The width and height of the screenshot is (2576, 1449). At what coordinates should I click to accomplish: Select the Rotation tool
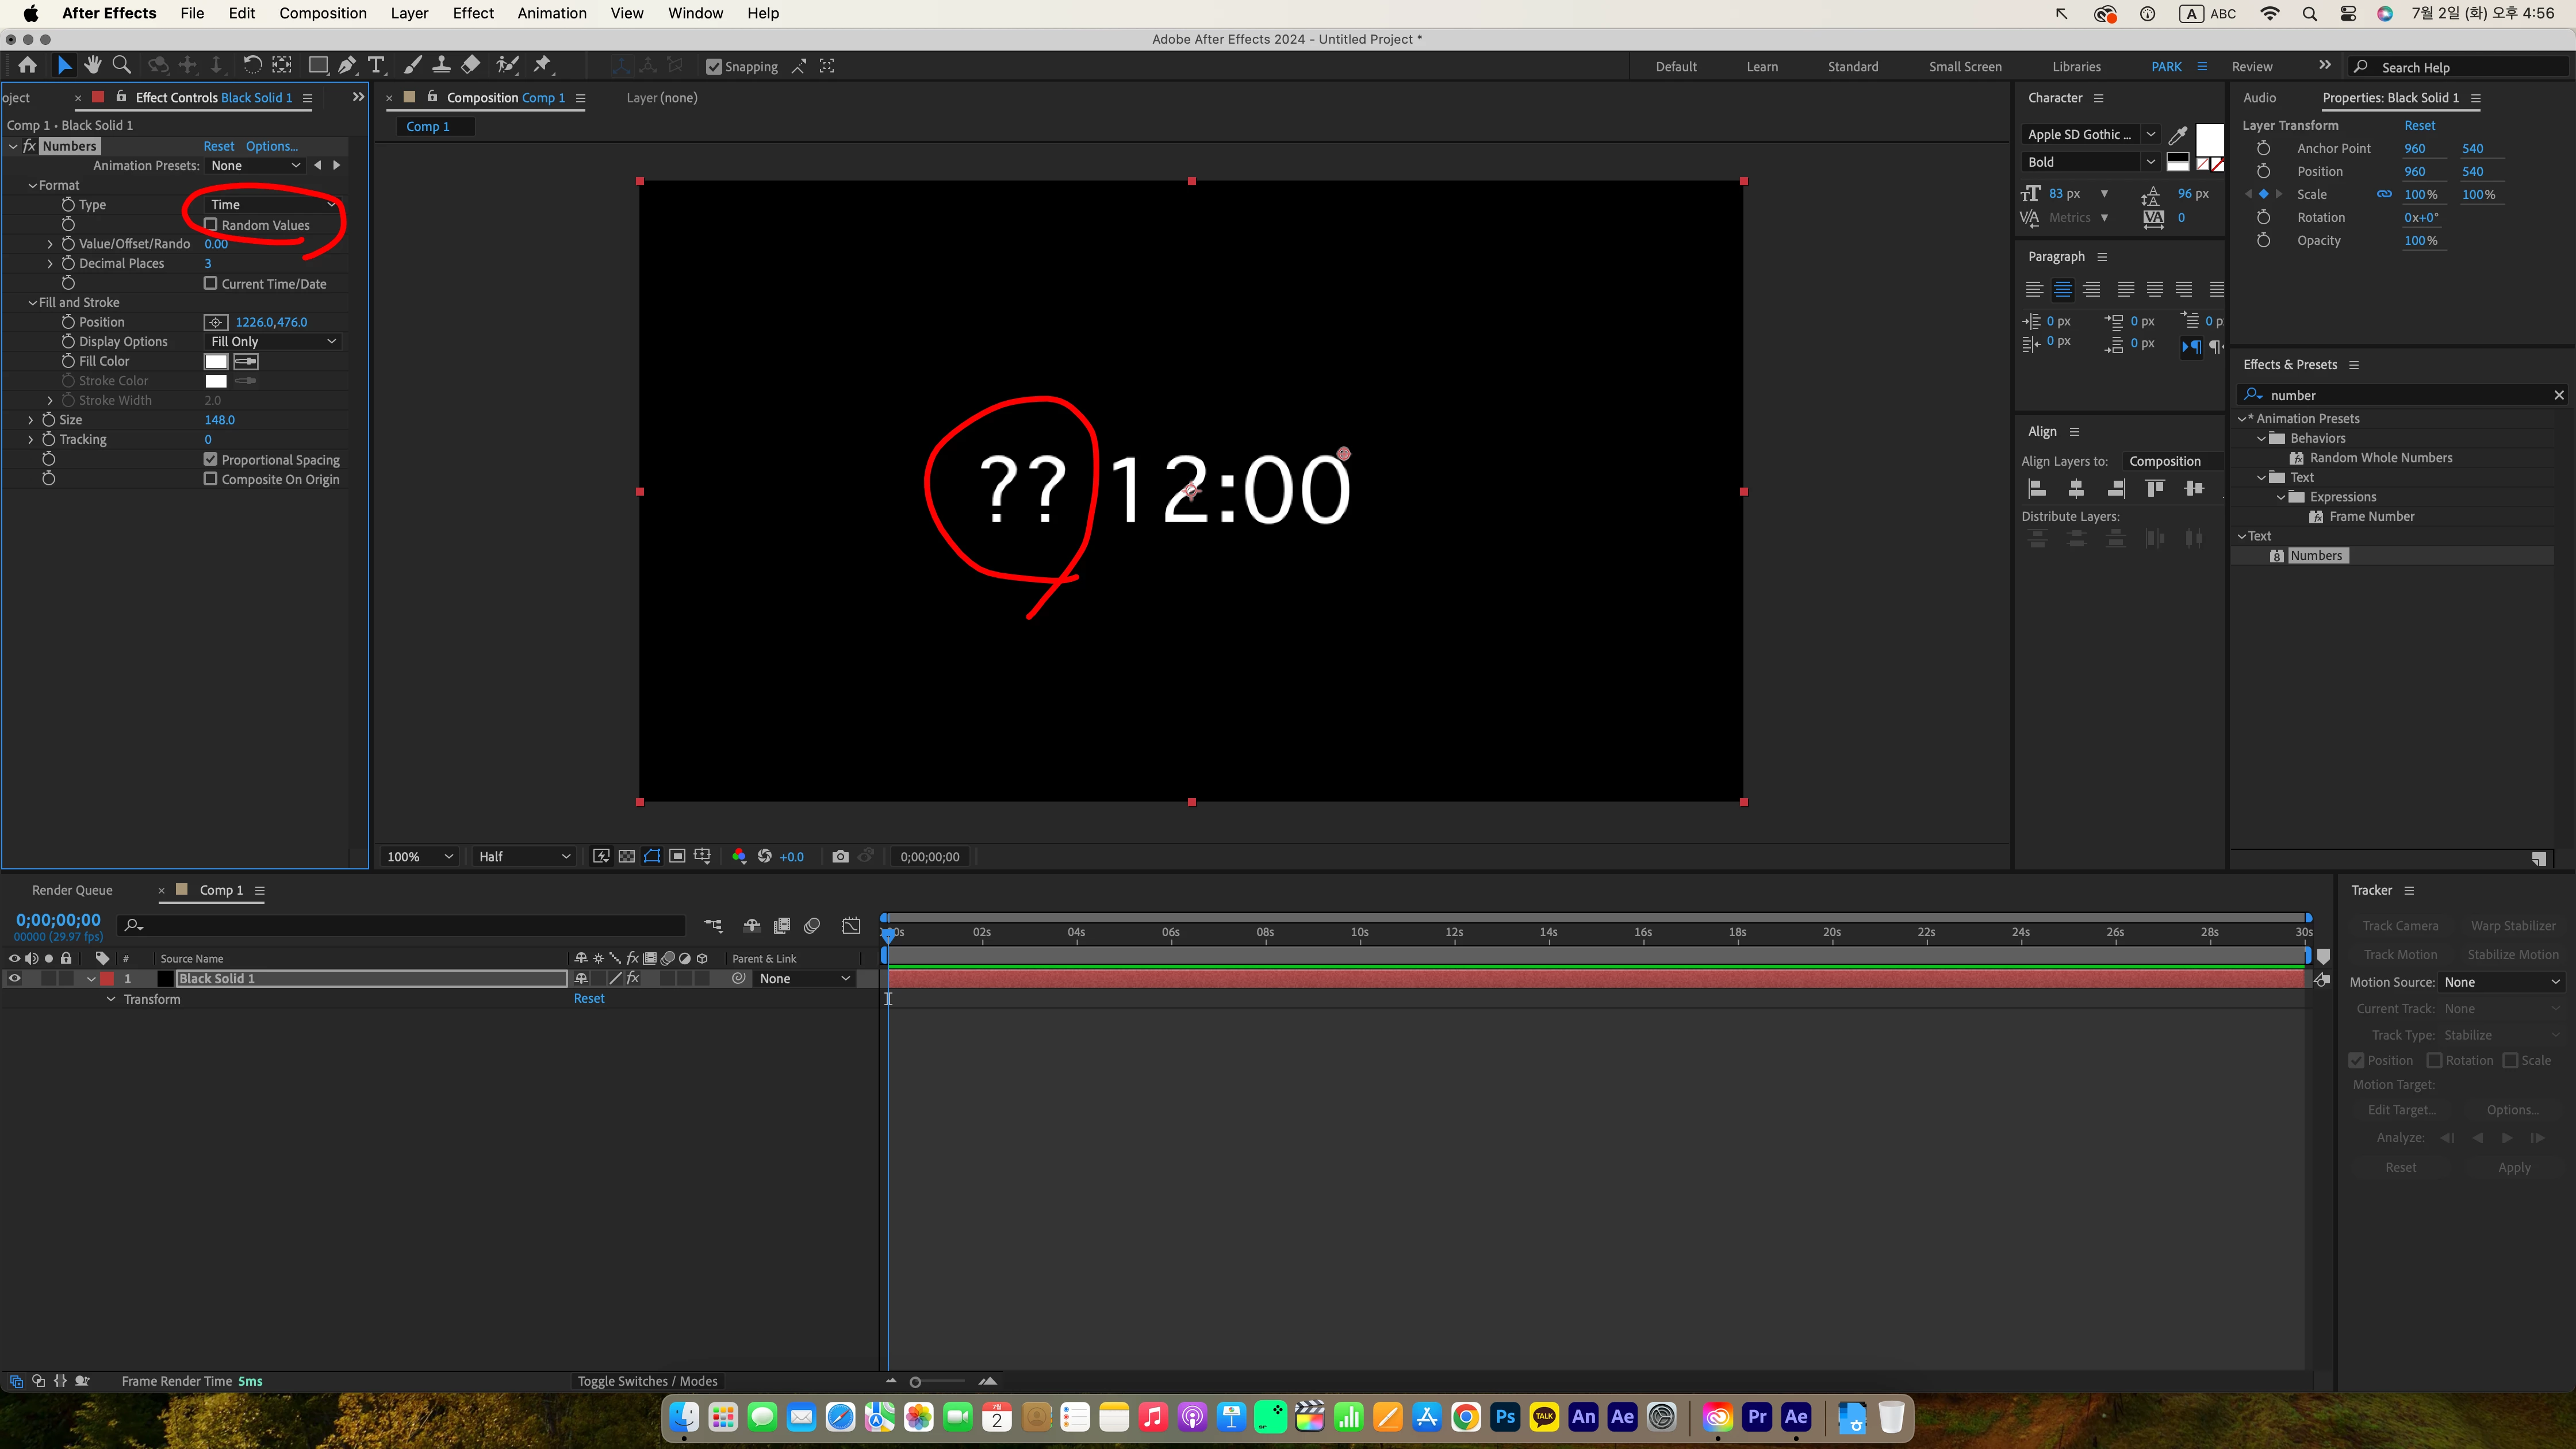(252, 66)
